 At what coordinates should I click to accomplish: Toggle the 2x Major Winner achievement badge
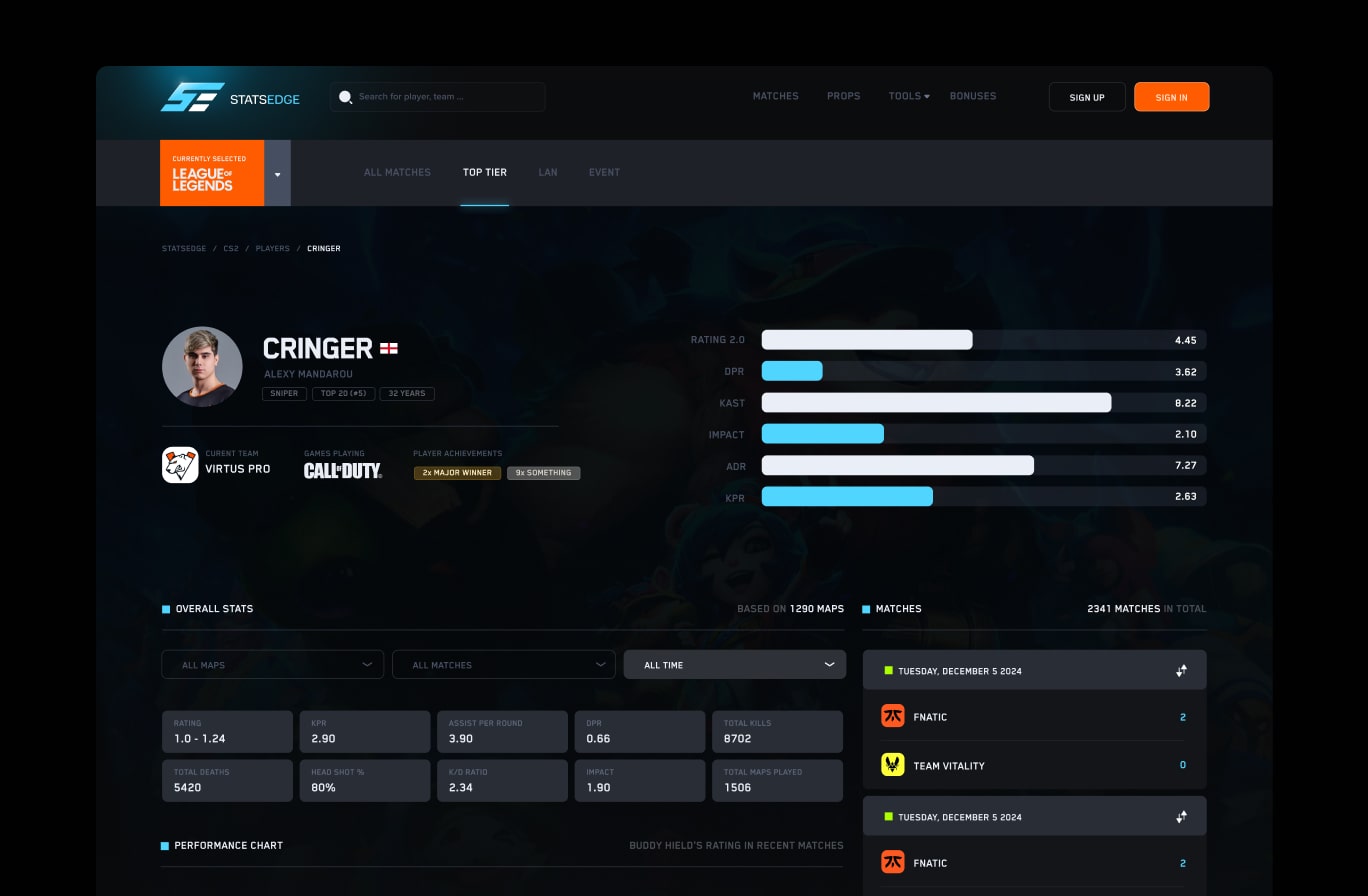pos(457,472)
